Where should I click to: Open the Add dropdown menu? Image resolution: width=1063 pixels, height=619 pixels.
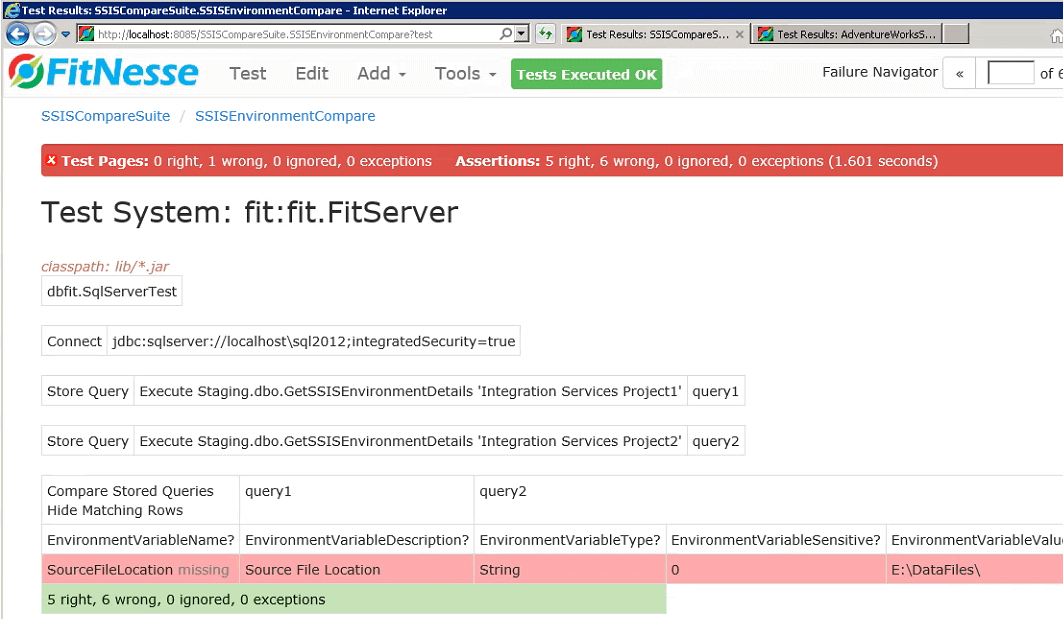pos(381,74)
